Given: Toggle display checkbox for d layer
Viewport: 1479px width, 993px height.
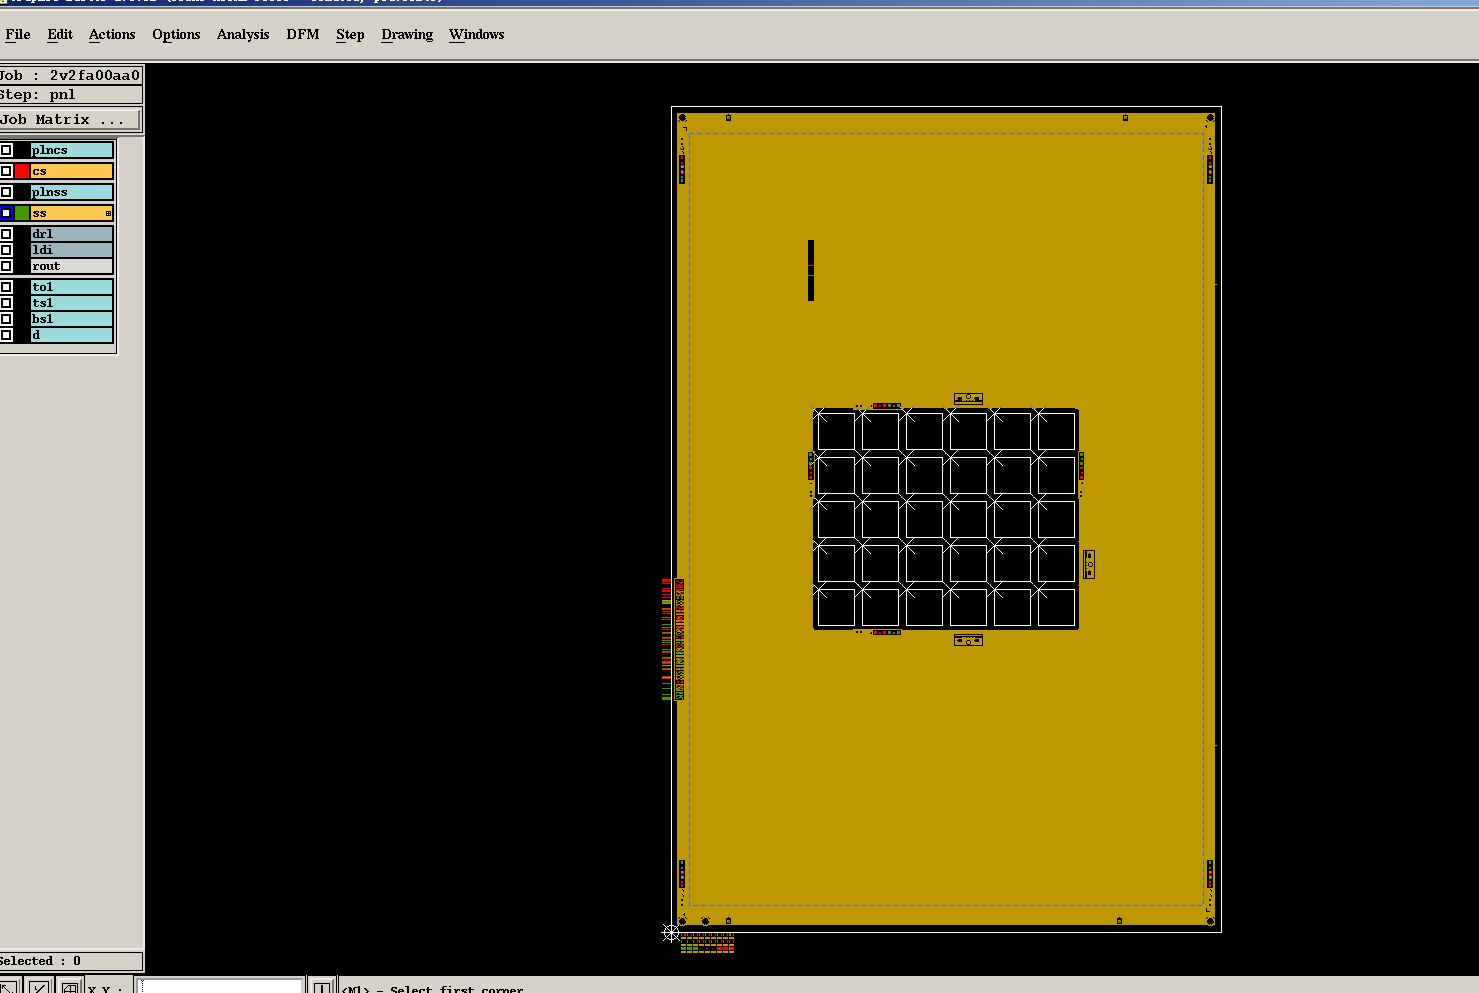Looking at the screenshot, I should (6, 335).
